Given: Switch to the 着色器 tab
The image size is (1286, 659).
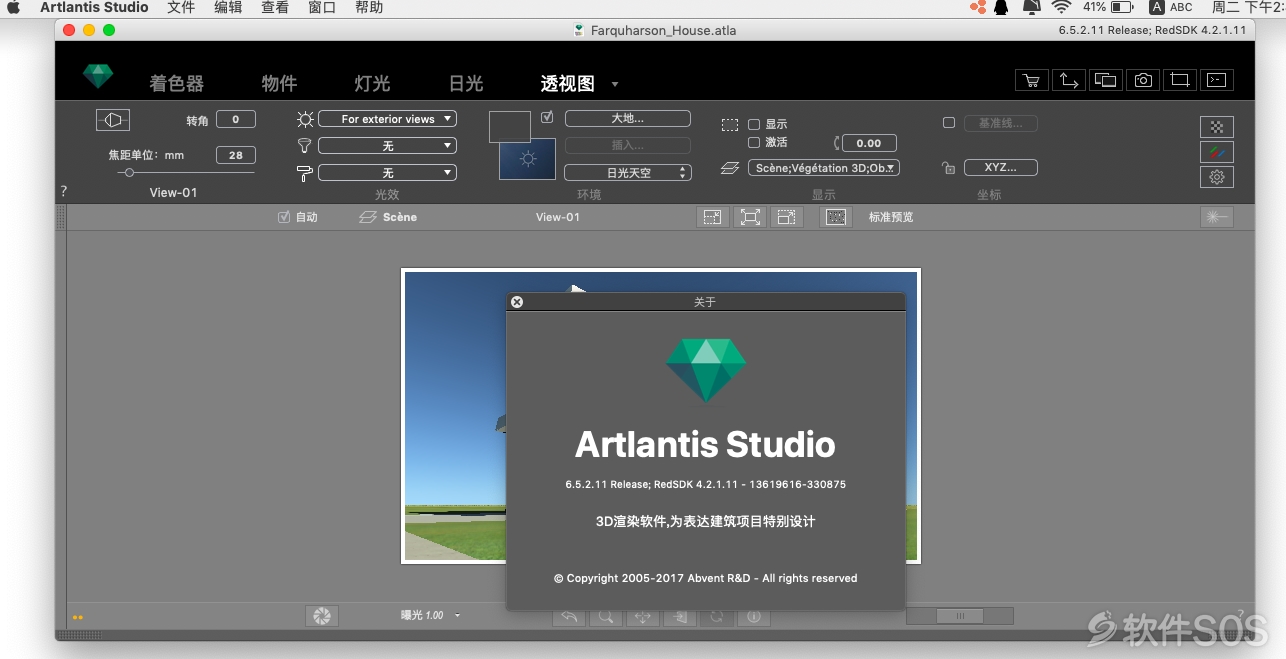Looking at the screenshot, I should click(177, 84).
